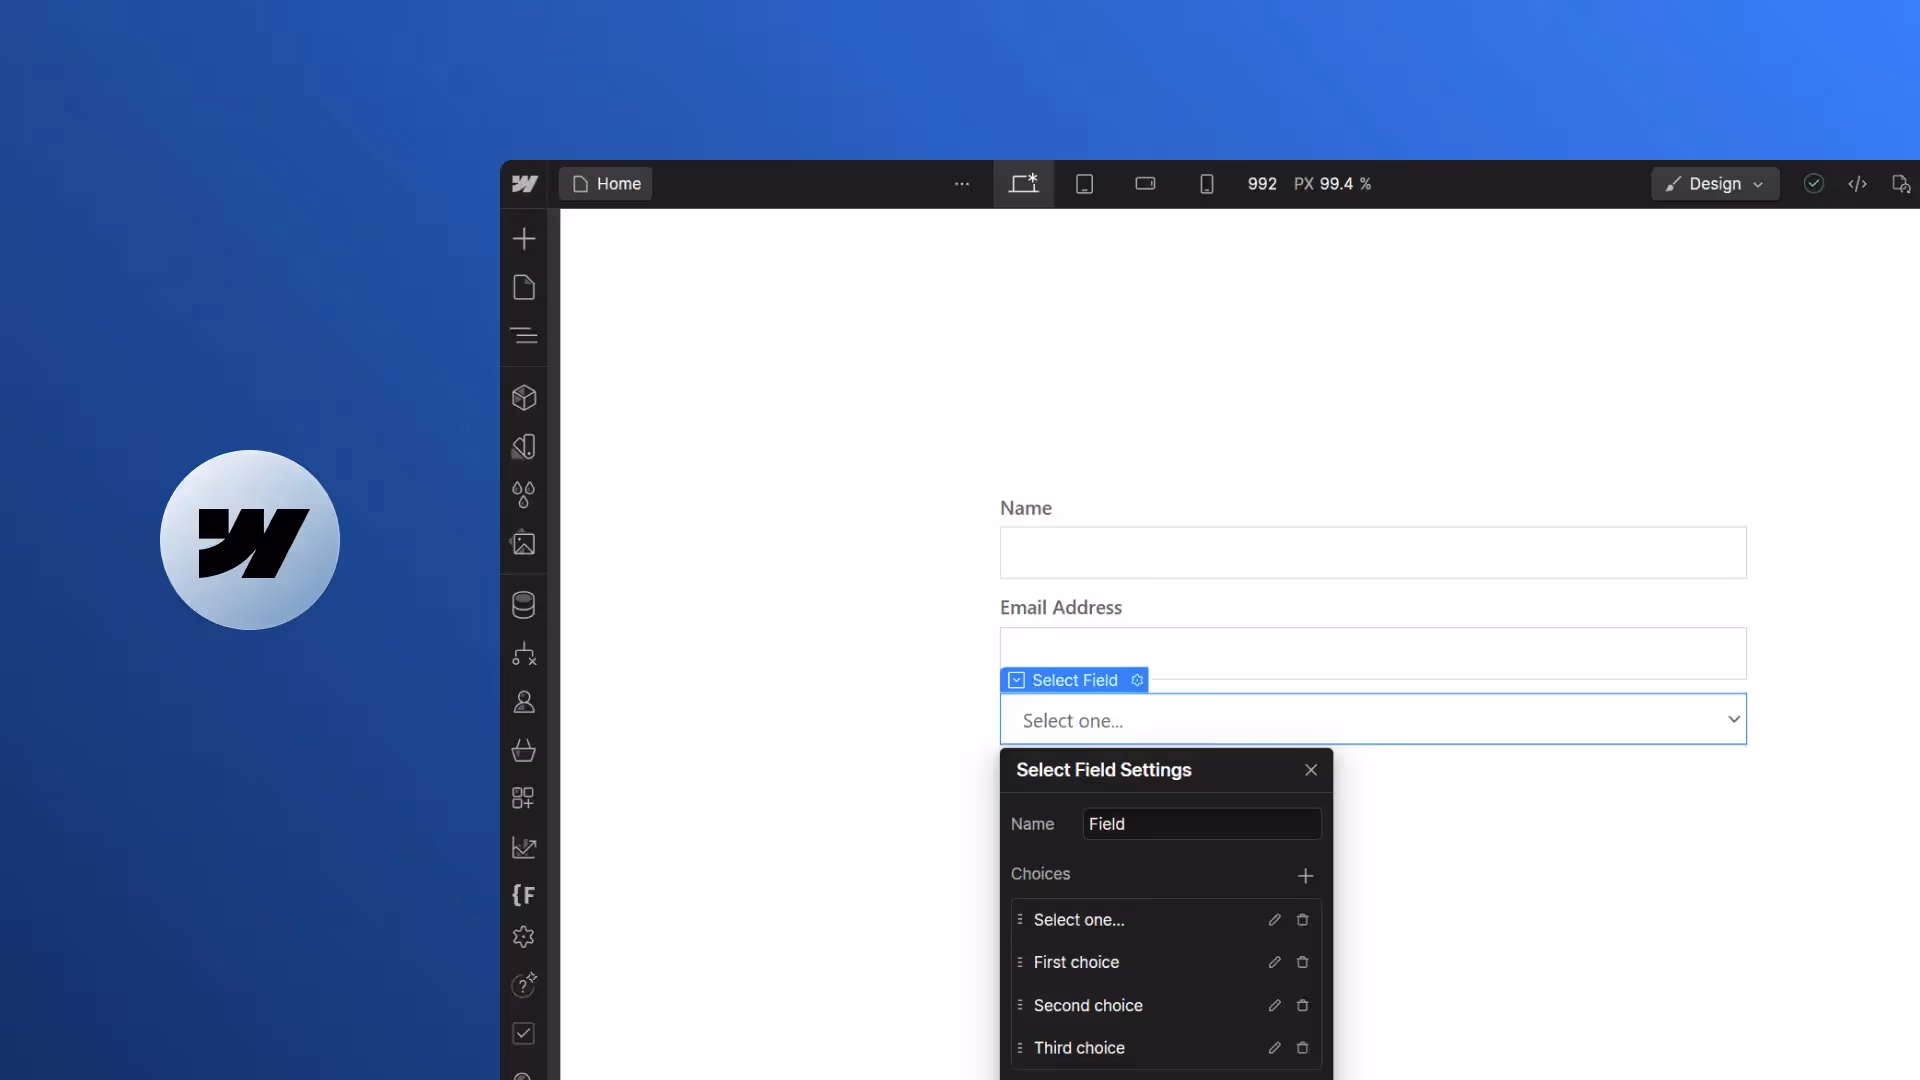1920x1080 pixels.
Task: Open the three-dots more options menu
Action: click(x=962, y=184)
